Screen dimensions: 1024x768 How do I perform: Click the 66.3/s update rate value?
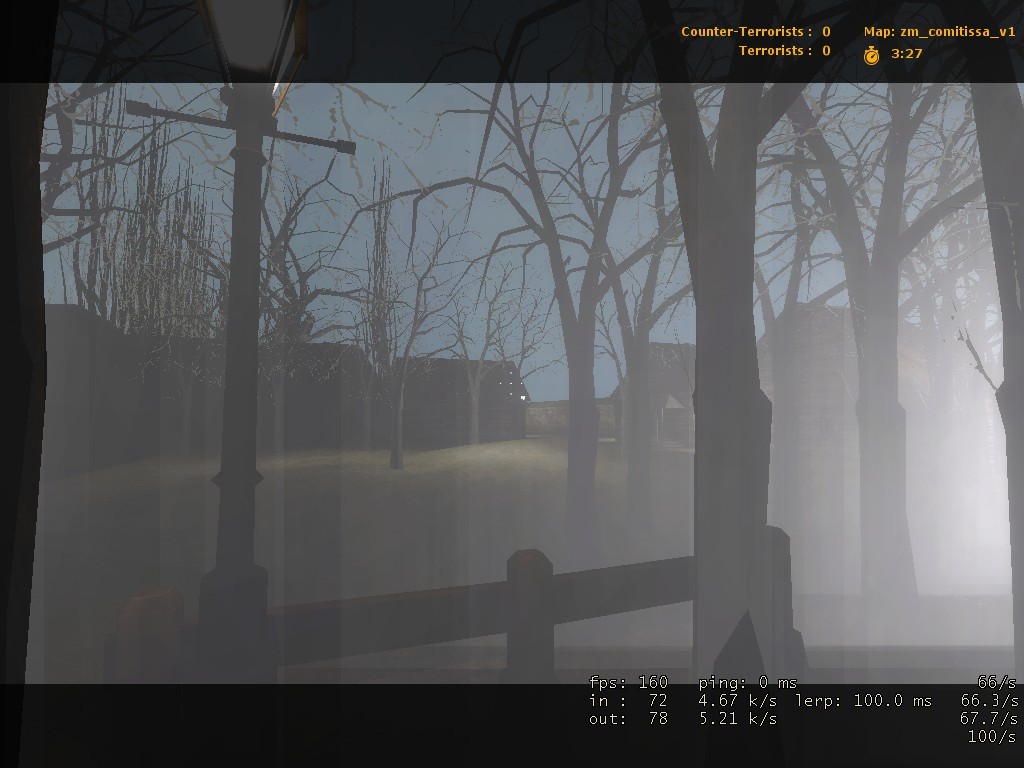tap(989, 701)
